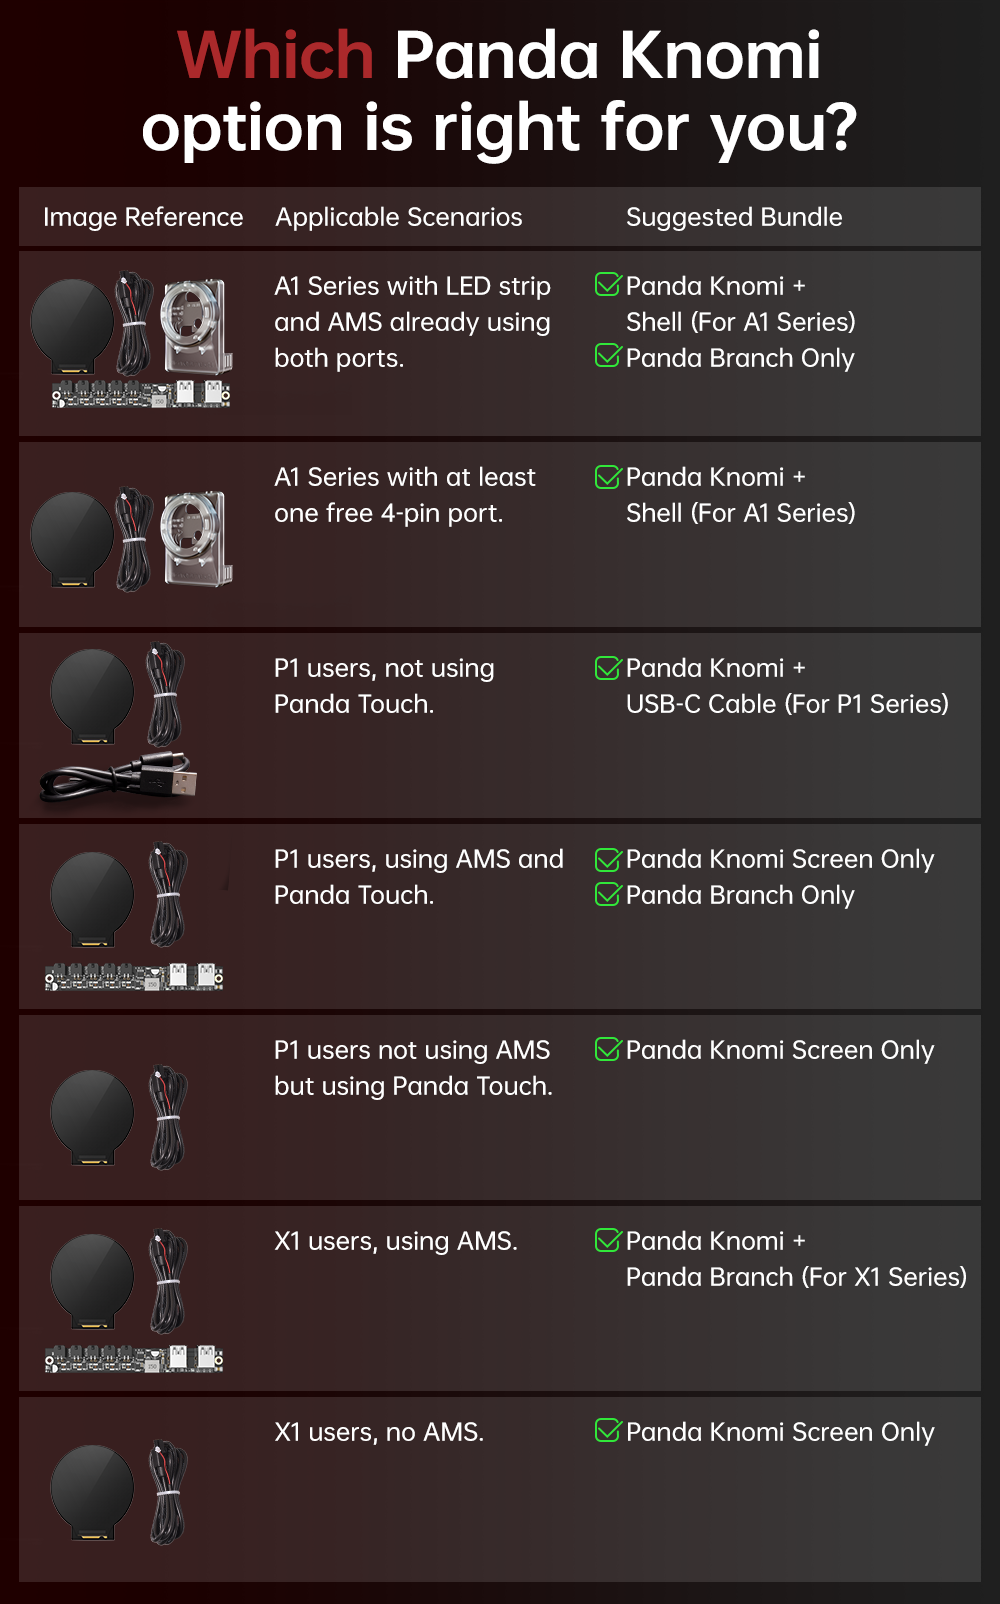Click the red word 'Which' in the title

tap(275, 55)
